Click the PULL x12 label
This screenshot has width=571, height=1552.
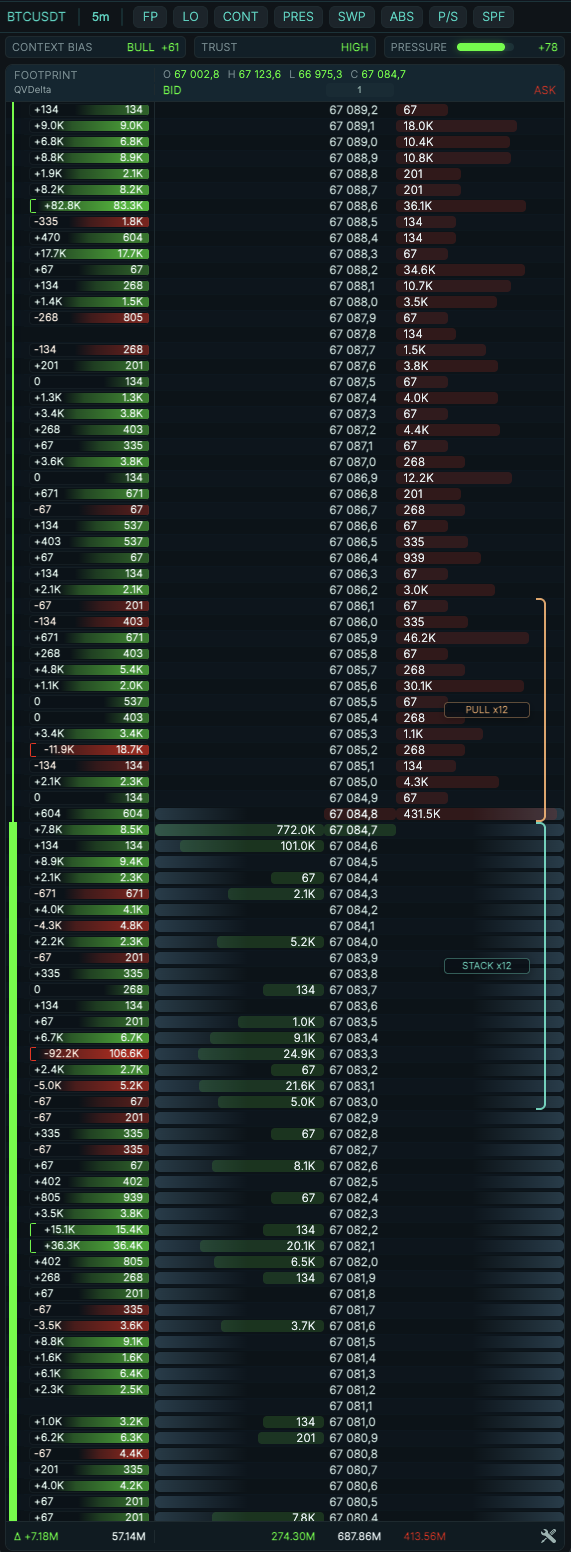click(x=487, y=709)
